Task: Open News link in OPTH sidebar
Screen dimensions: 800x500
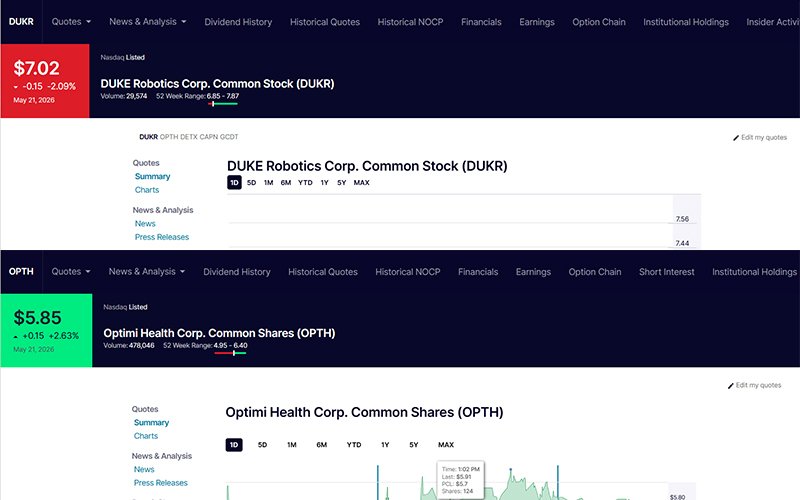Action: click(144, 469)
